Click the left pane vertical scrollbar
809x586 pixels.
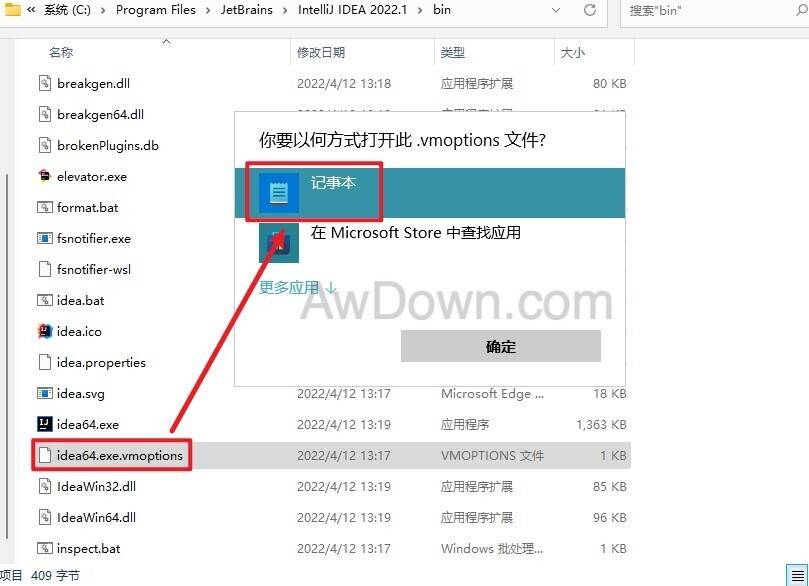pos(6,300)
